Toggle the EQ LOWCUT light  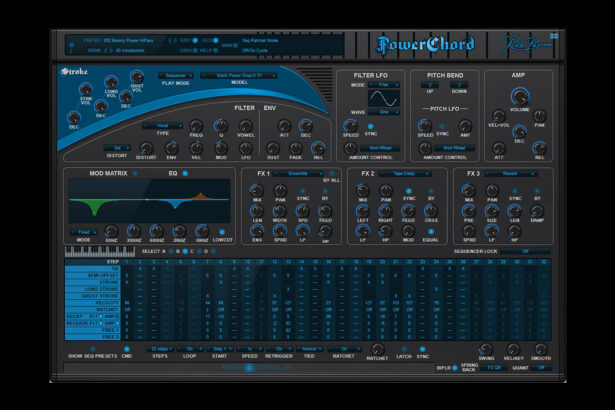point(222,232)
